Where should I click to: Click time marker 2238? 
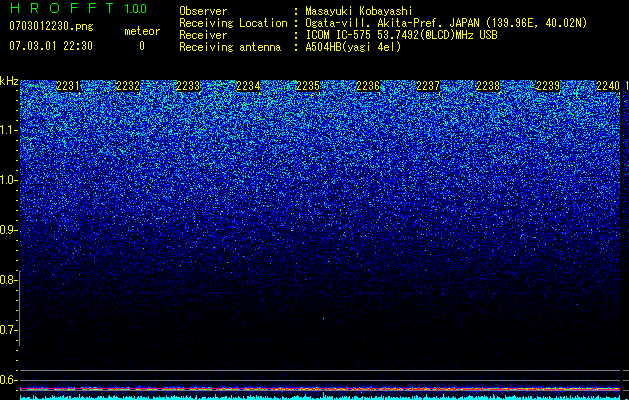tap(488, 86)
